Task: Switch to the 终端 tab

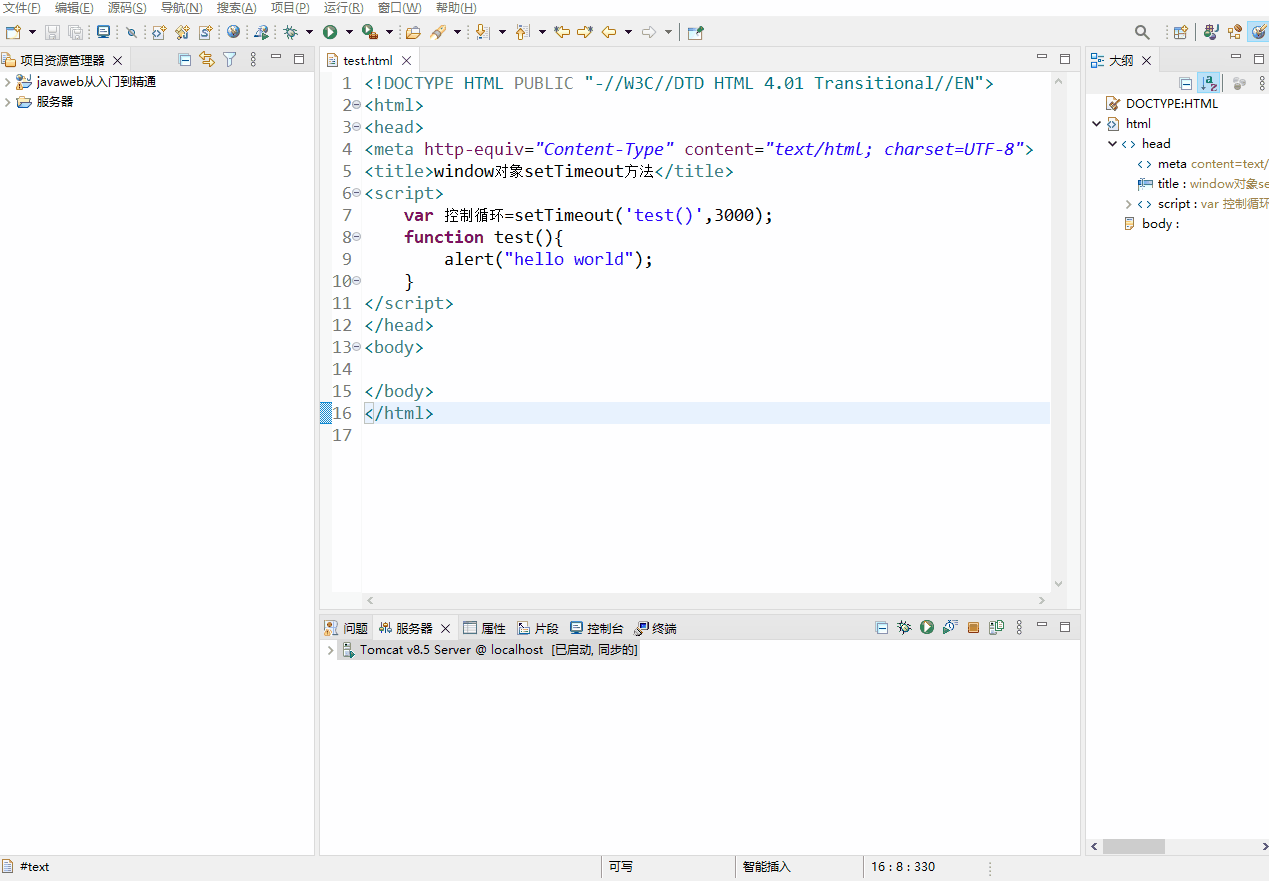Action: pyautogui.click(x=656, y=628)
